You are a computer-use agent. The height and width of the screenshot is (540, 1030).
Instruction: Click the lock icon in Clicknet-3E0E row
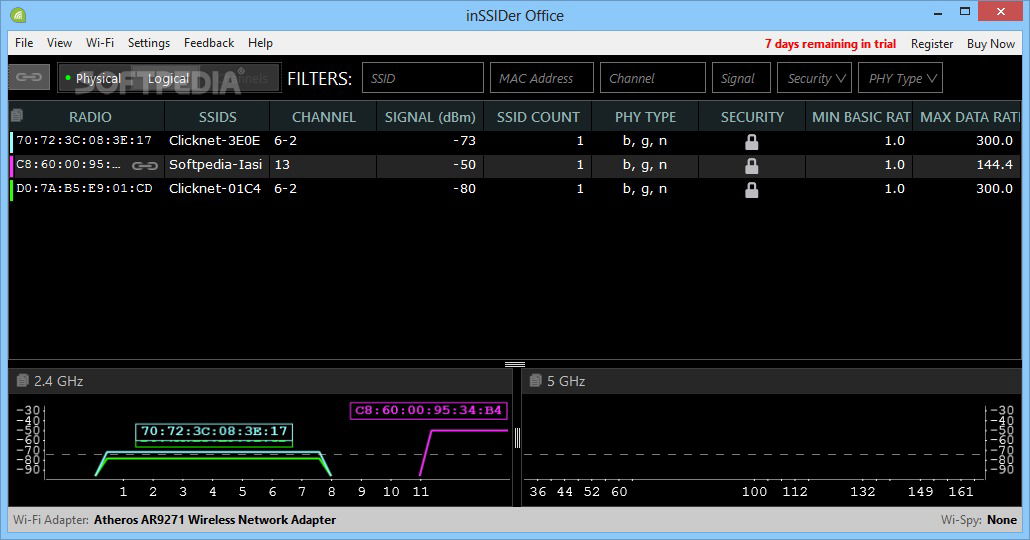tap(751, 141)
